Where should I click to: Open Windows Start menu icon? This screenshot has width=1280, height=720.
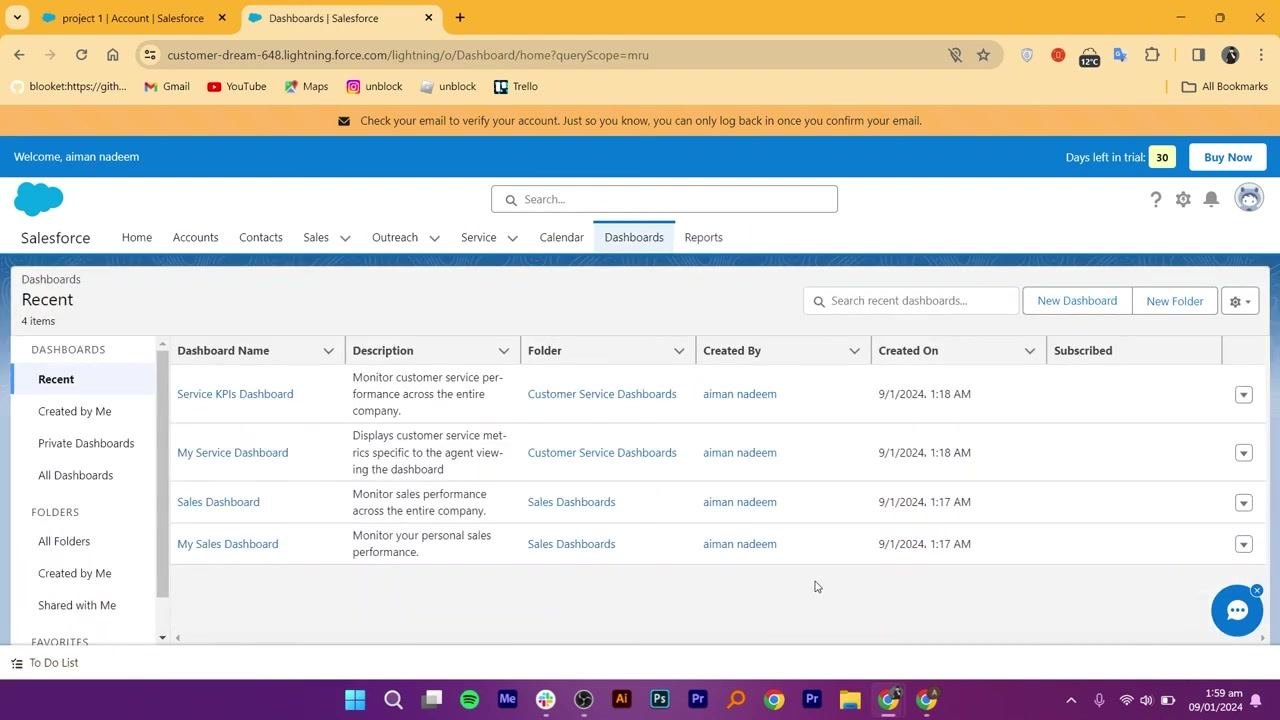coord(355,699)
